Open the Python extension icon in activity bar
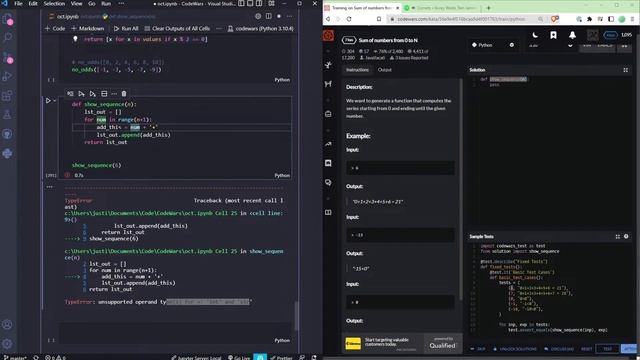This screenshot has width=640, height=360. (7, 153)
